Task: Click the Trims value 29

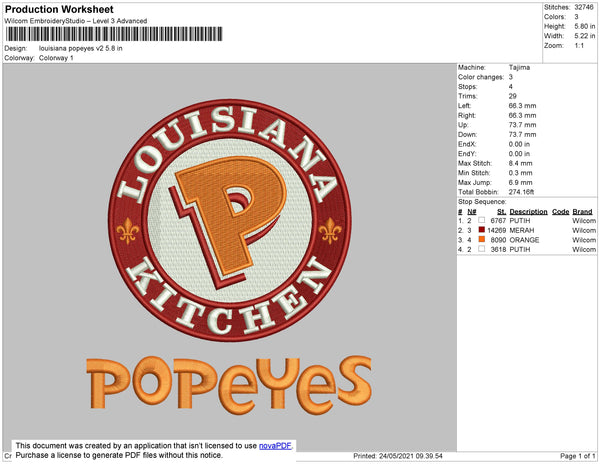Action: pyautogui.click(x=513, y=96)
